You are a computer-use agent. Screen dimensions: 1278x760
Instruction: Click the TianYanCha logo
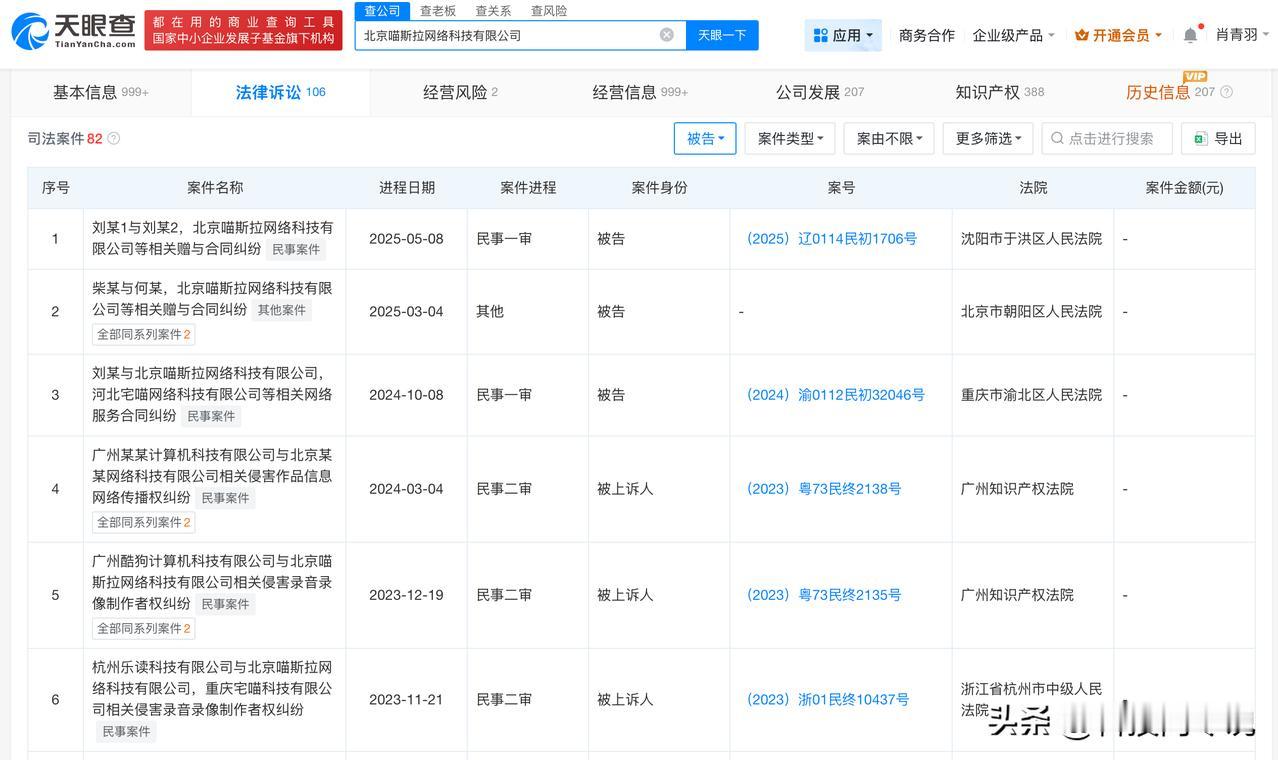pos(74,31)
